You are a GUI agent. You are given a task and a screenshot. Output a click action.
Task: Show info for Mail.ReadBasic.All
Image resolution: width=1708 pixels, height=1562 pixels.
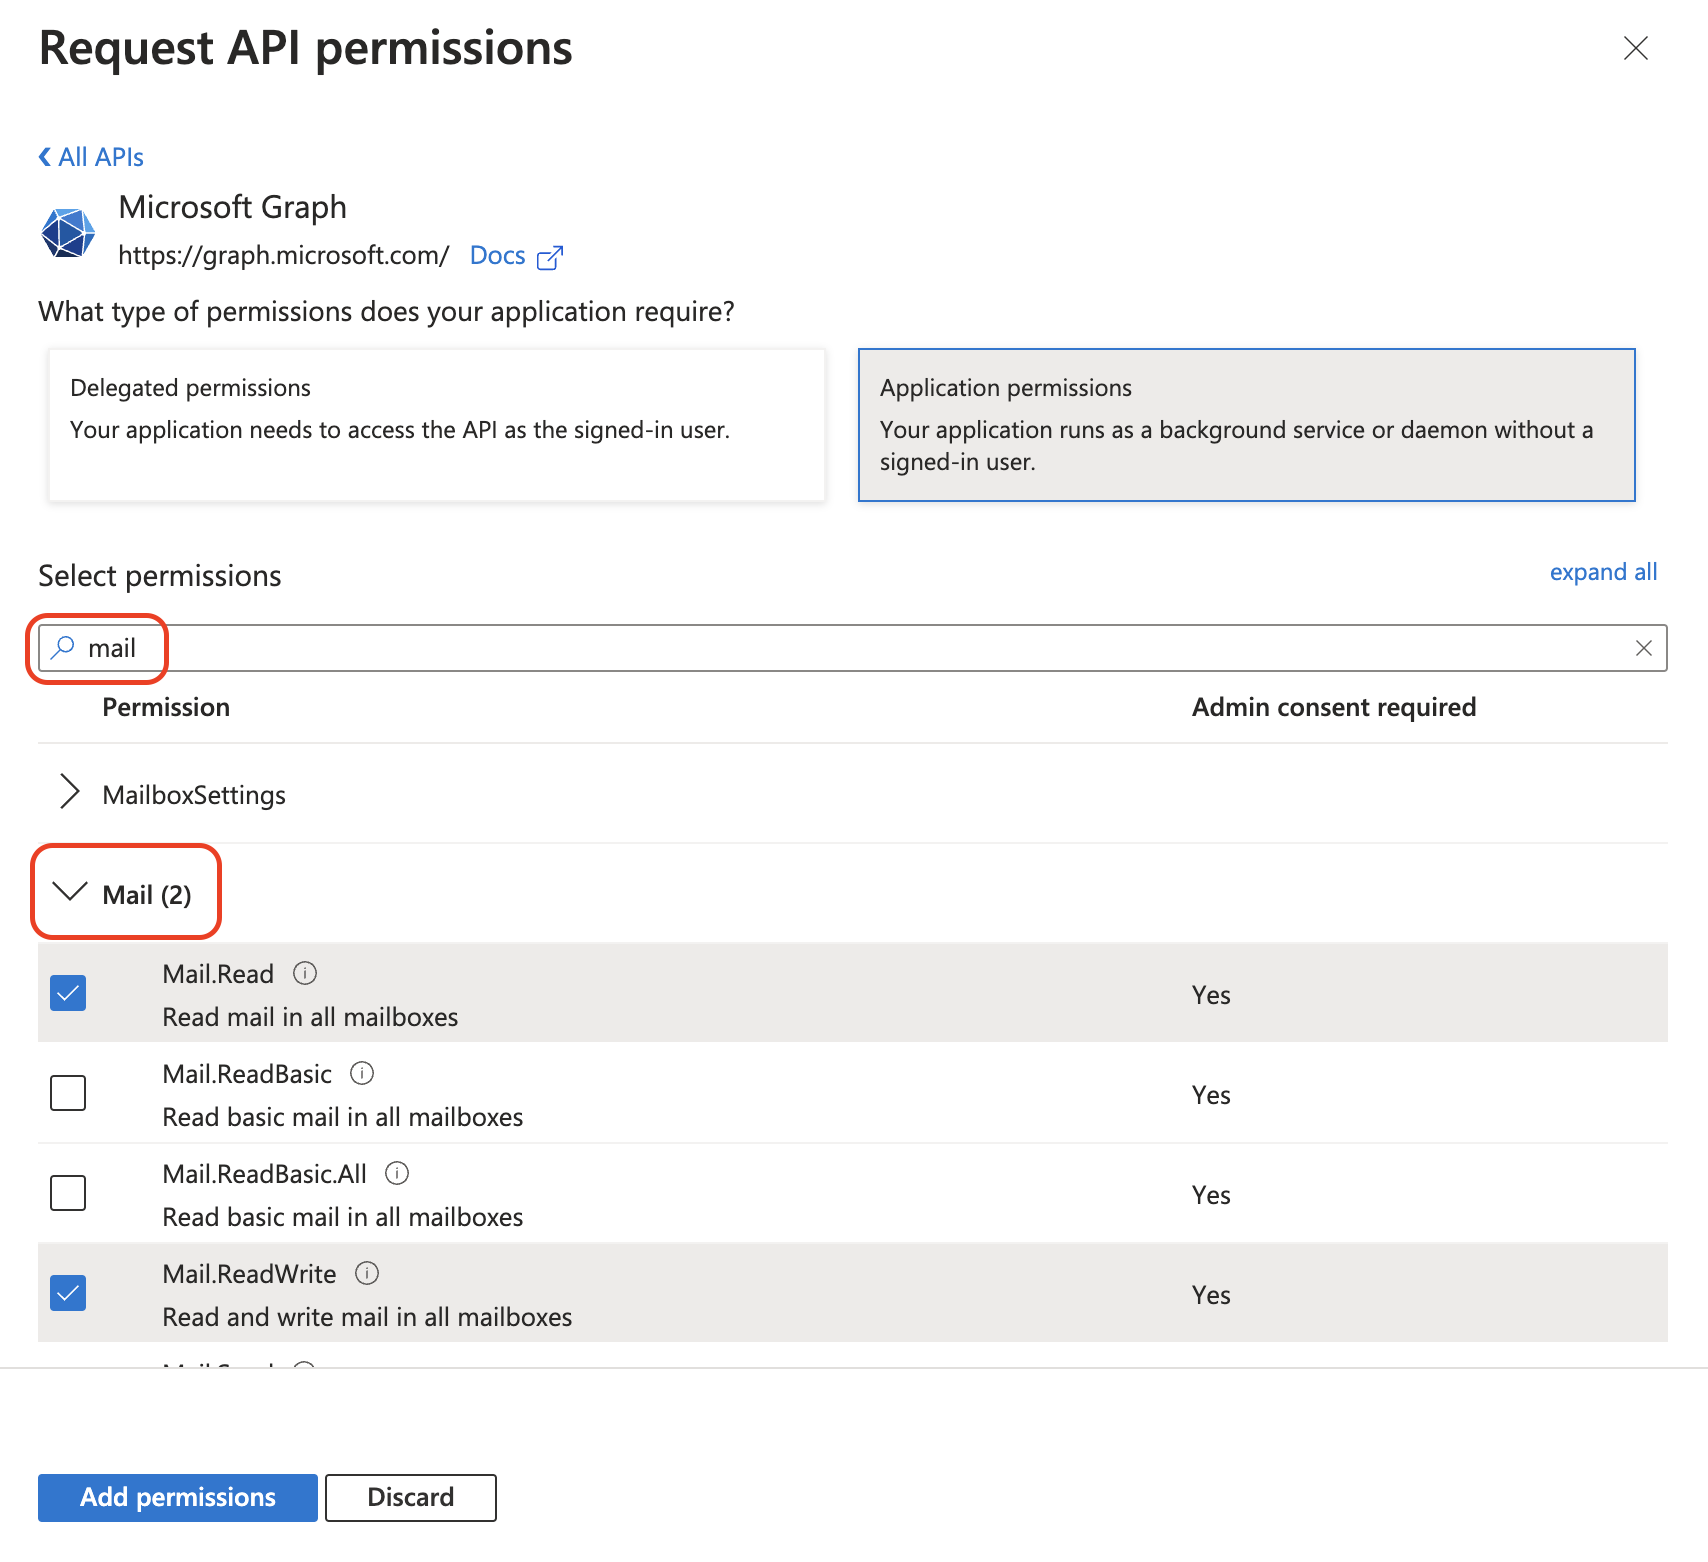point(397,1173)
